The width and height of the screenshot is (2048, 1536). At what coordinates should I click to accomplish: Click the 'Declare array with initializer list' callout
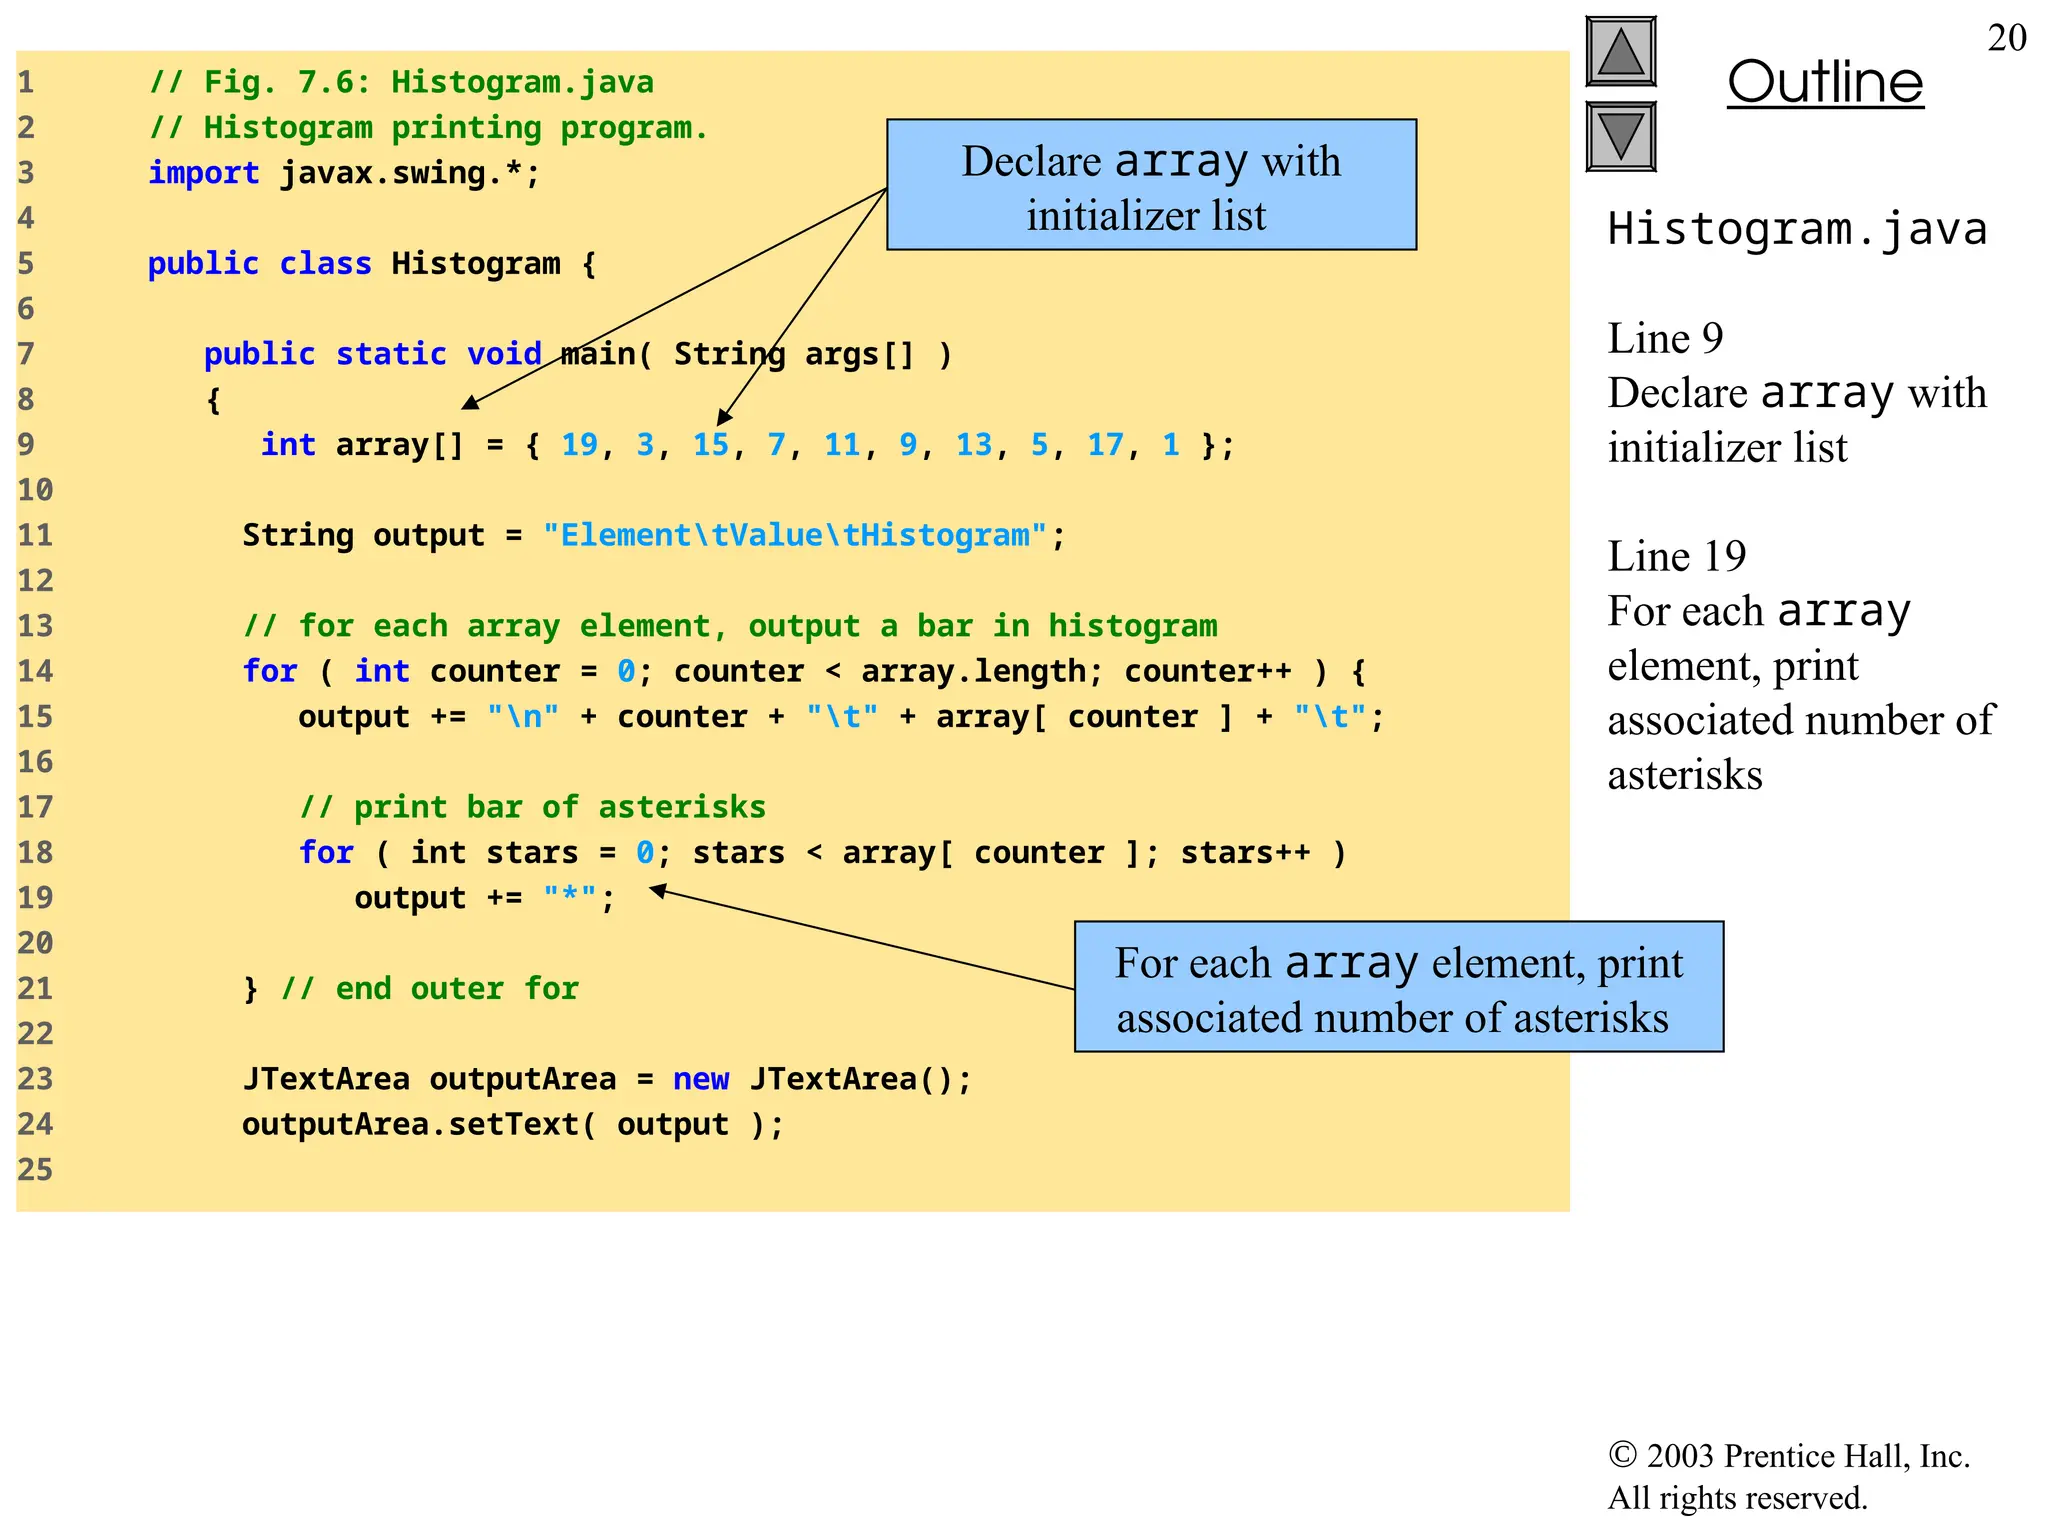(x=1151, y=186)
